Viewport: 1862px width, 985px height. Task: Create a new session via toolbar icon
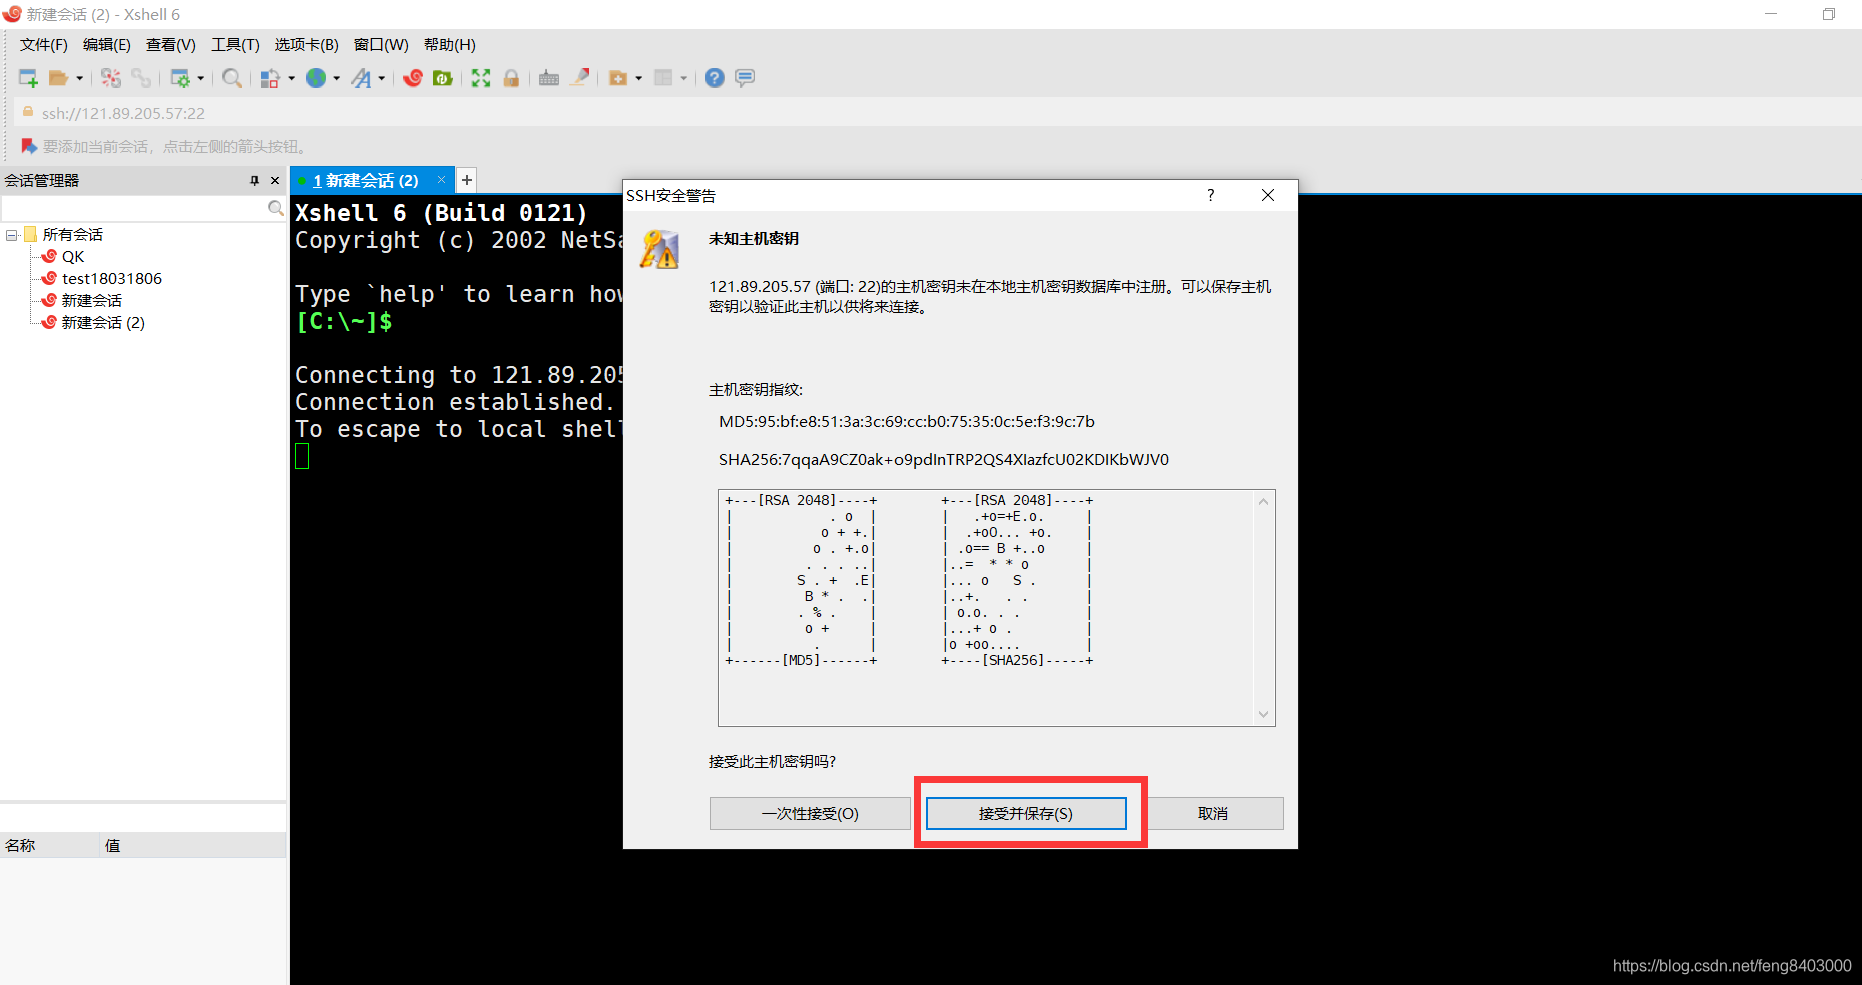point(28,77)
